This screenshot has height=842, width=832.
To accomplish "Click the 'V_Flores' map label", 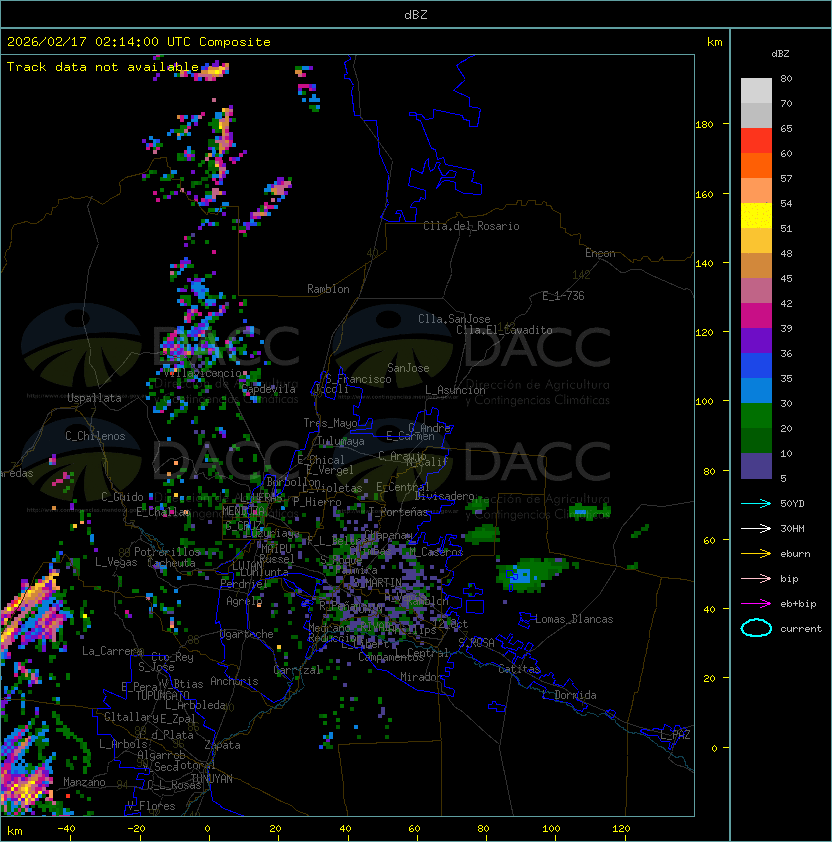I will (151, 807).
